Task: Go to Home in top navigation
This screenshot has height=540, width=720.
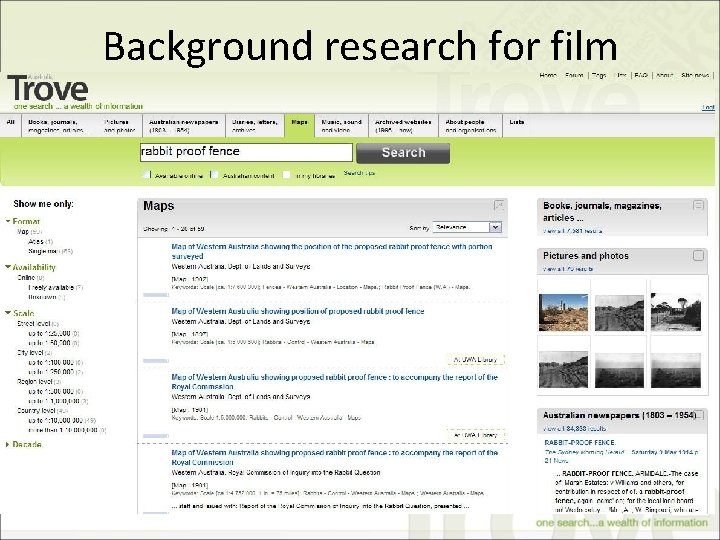Action: click(x=547, y=75)
